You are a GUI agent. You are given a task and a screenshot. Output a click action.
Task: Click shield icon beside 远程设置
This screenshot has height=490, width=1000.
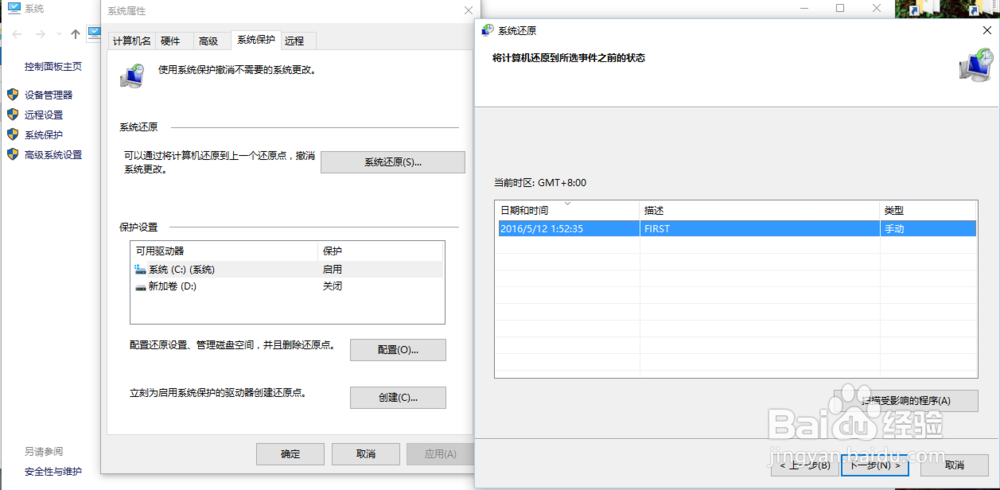click(x=13, y=114)
